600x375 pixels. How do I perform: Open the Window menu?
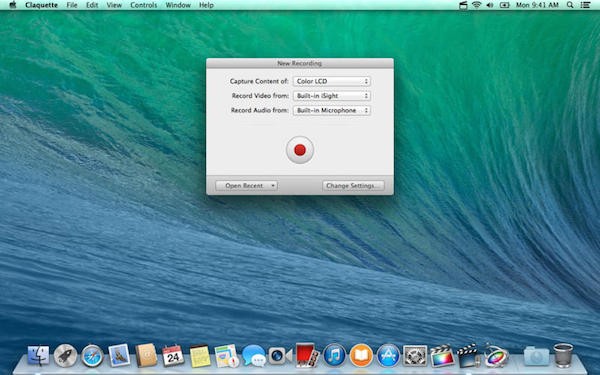click(x=178, y=5)
